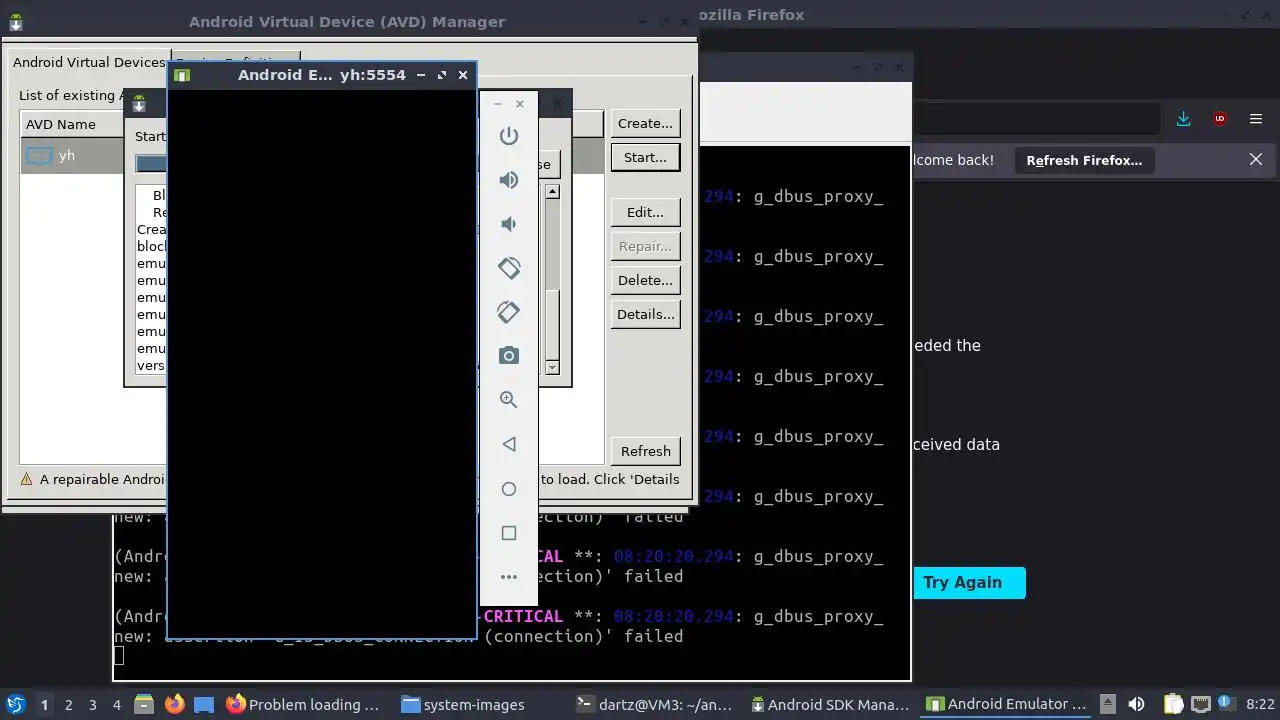This screenshot has width=1280, height=720.
Task: Click the network status tray icon
Action: coord(1202,704)
